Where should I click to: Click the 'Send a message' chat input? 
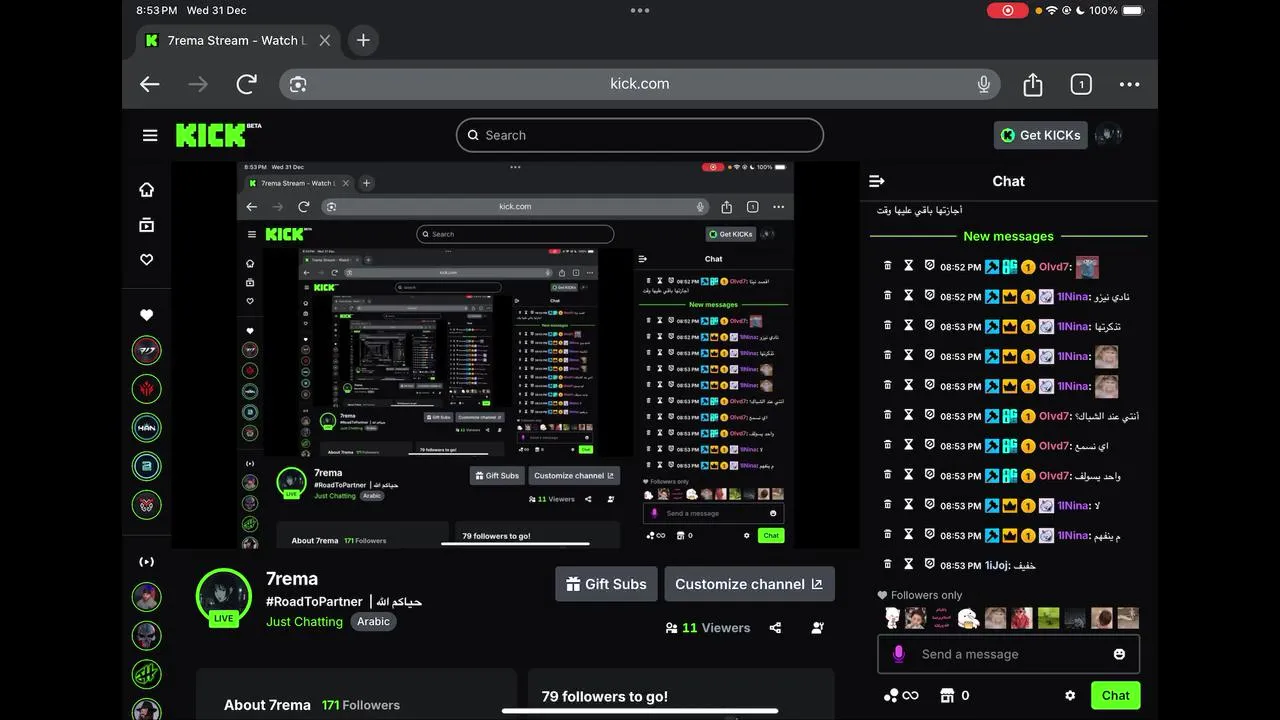1008,654
